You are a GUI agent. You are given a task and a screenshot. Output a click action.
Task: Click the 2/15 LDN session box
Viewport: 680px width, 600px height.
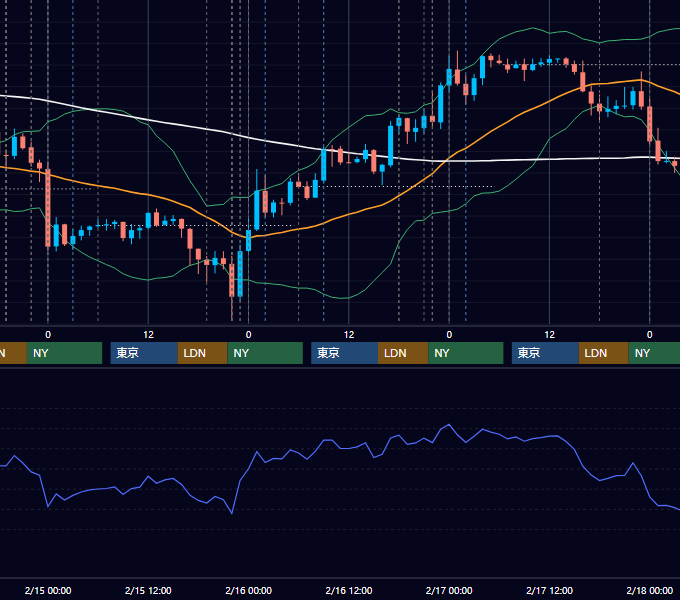203,353
